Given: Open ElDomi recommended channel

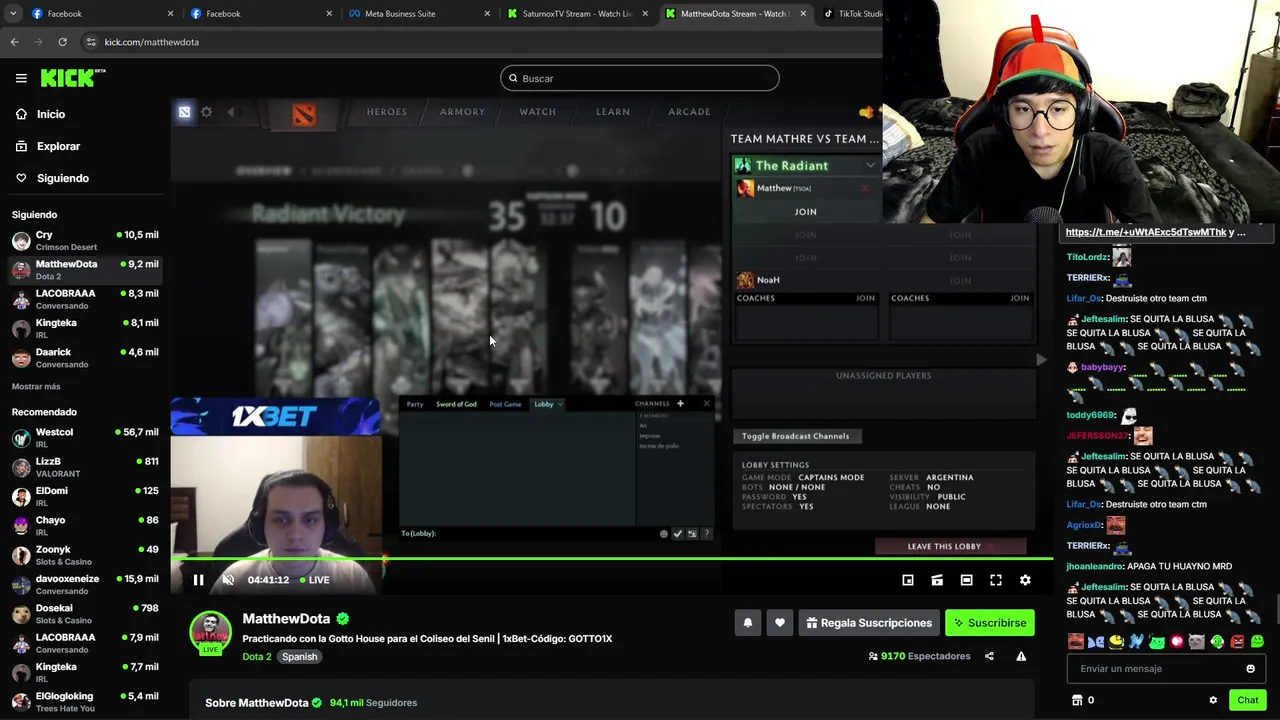Looking at the screenshot, I should click(85, 496).
